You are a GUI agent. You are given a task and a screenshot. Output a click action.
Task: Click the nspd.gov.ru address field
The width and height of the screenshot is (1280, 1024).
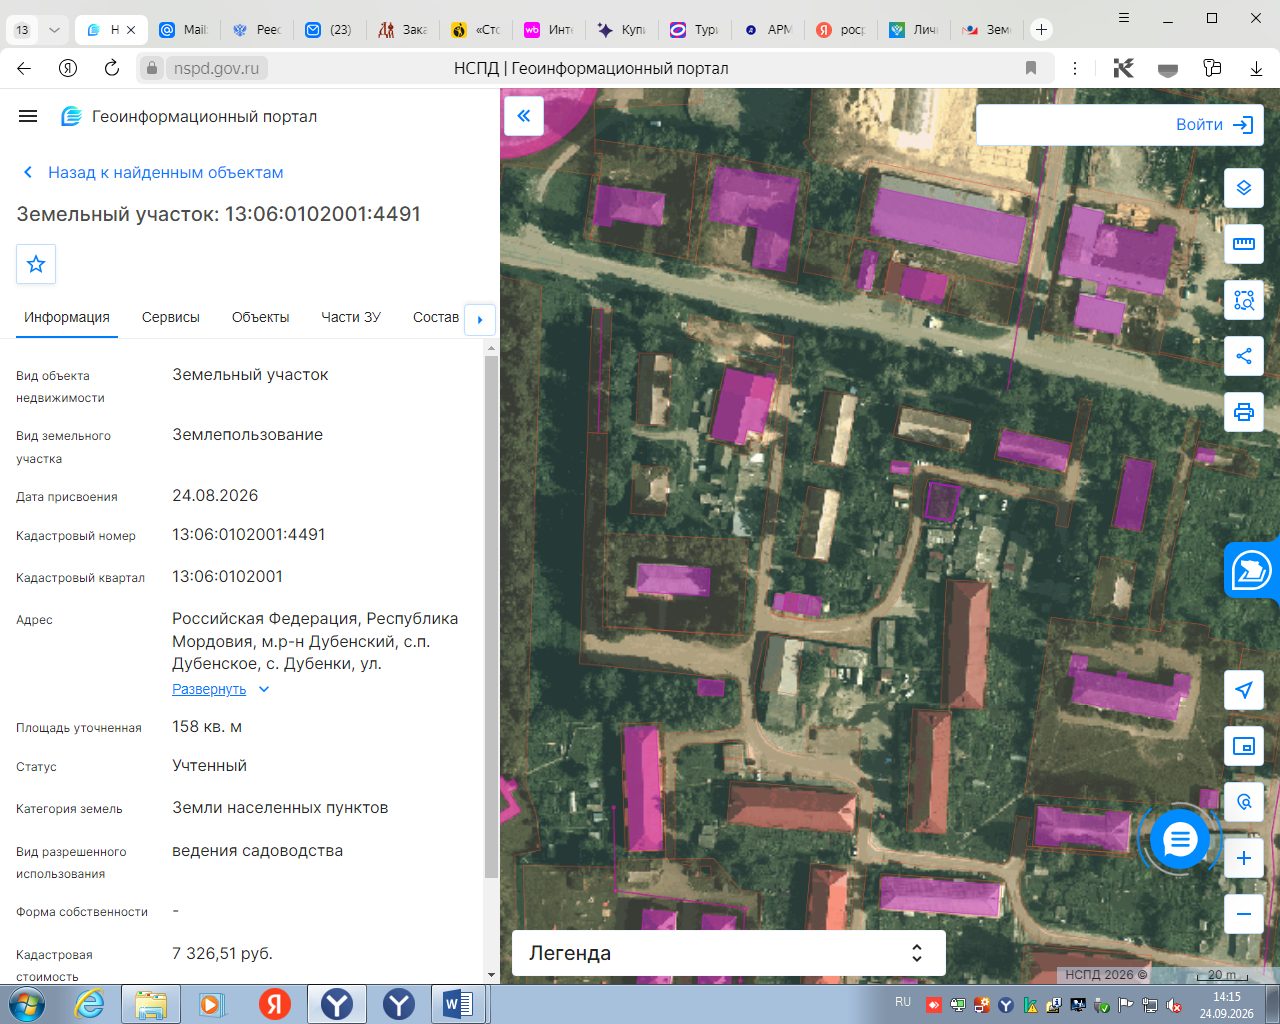click(x=216, y=68)
